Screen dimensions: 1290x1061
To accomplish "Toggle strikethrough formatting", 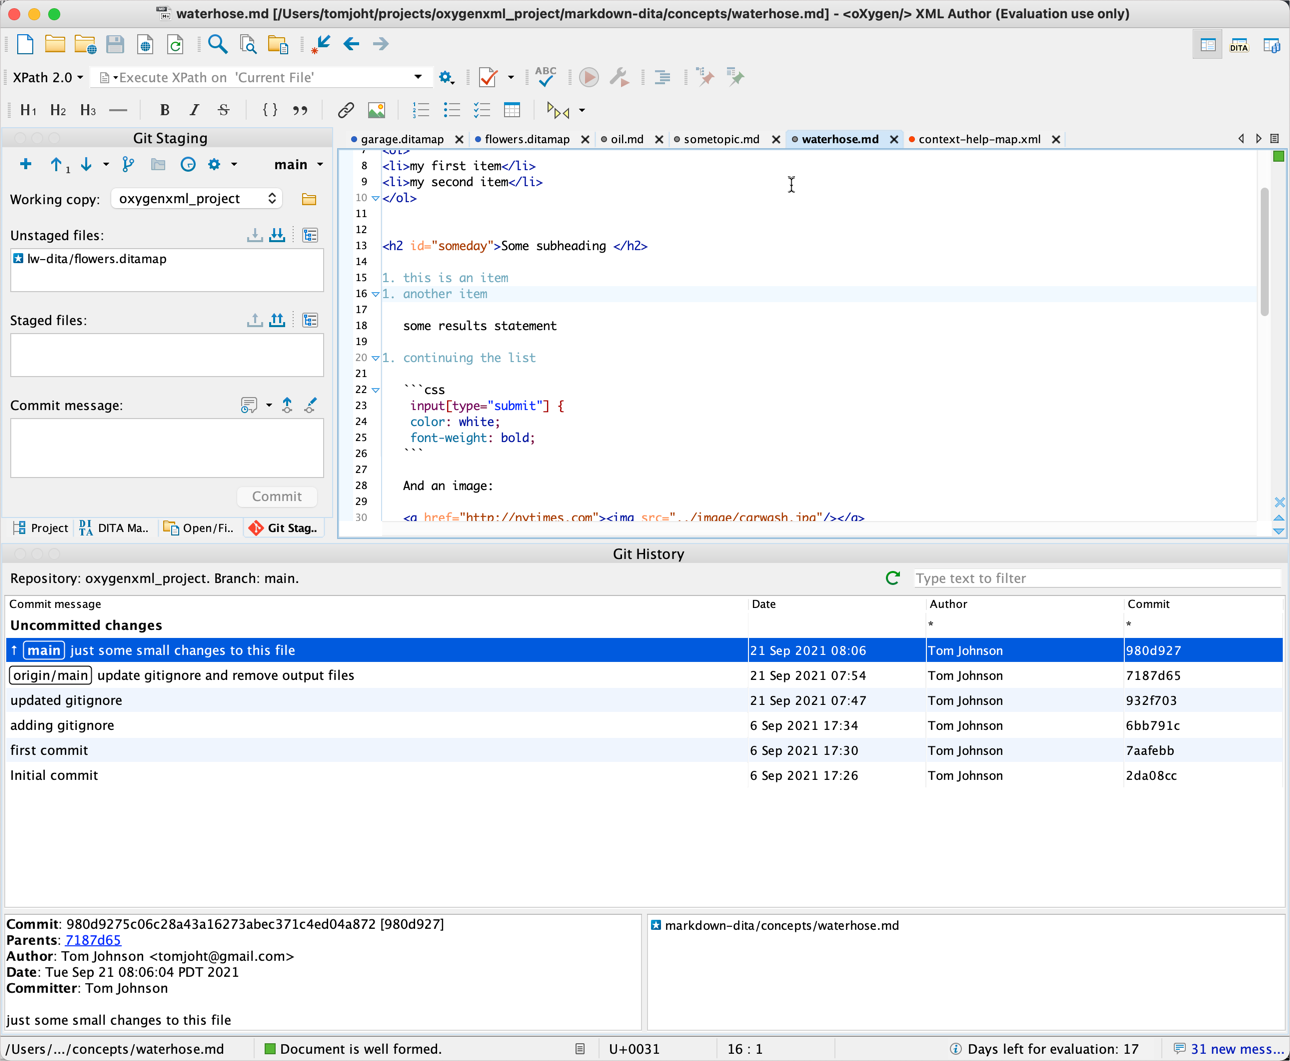I will [224, 110].
